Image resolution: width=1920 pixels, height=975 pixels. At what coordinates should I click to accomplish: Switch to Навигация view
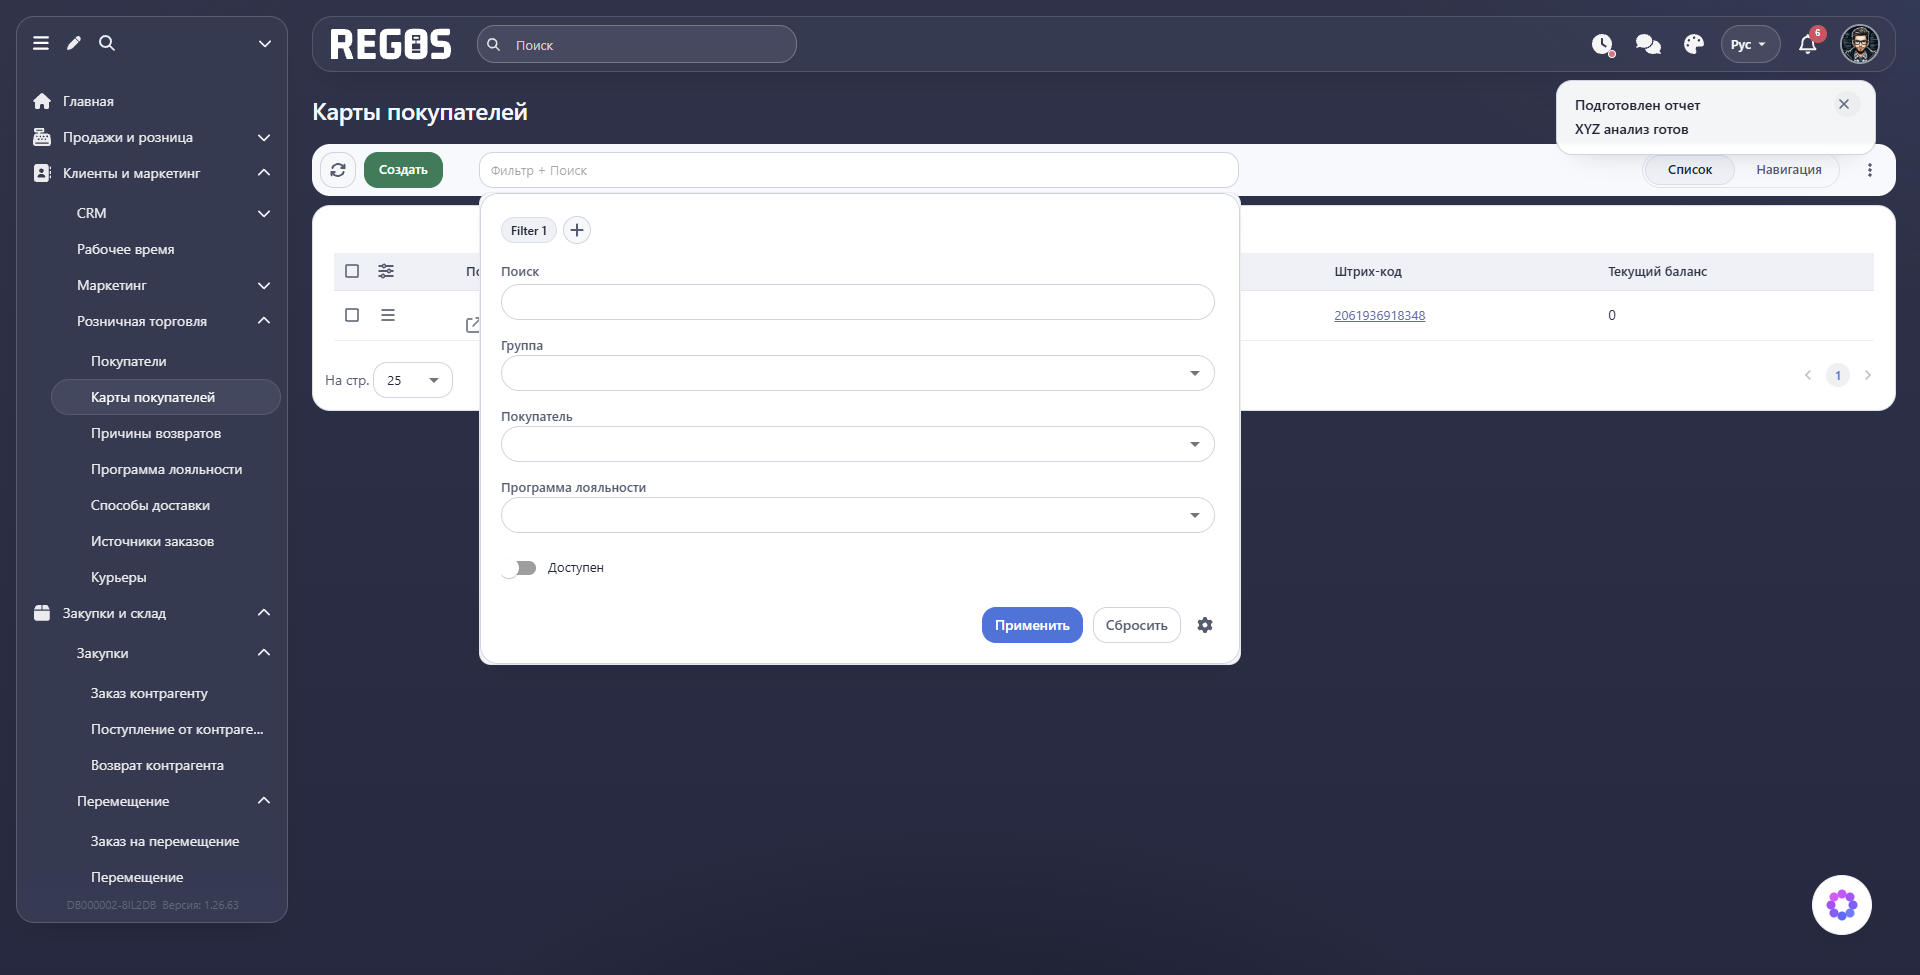tap(1789, 170)
